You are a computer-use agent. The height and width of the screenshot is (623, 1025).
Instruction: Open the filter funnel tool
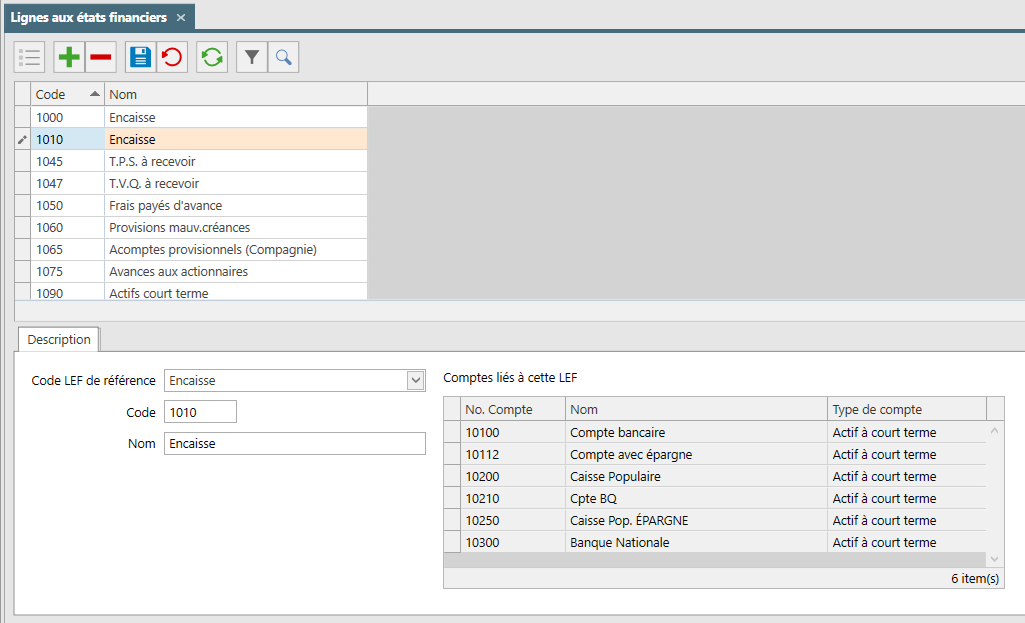252,58
